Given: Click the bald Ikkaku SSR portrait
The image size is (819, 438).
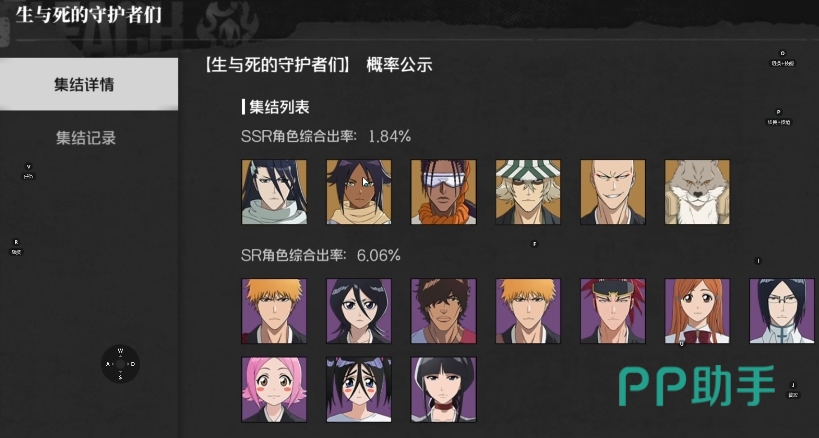Looking at the screenshot, I should pyautogui.click(x=613, y=192).
